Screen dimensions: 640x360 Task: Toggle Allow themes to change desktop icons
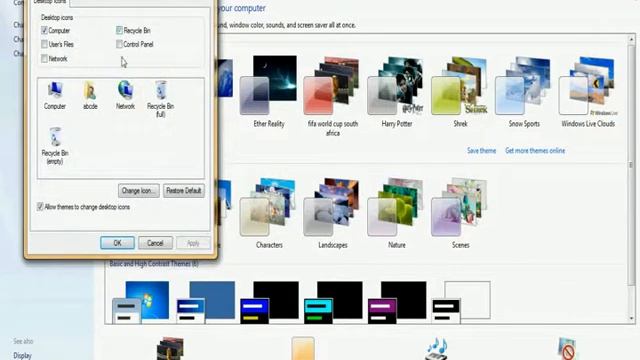40,207
